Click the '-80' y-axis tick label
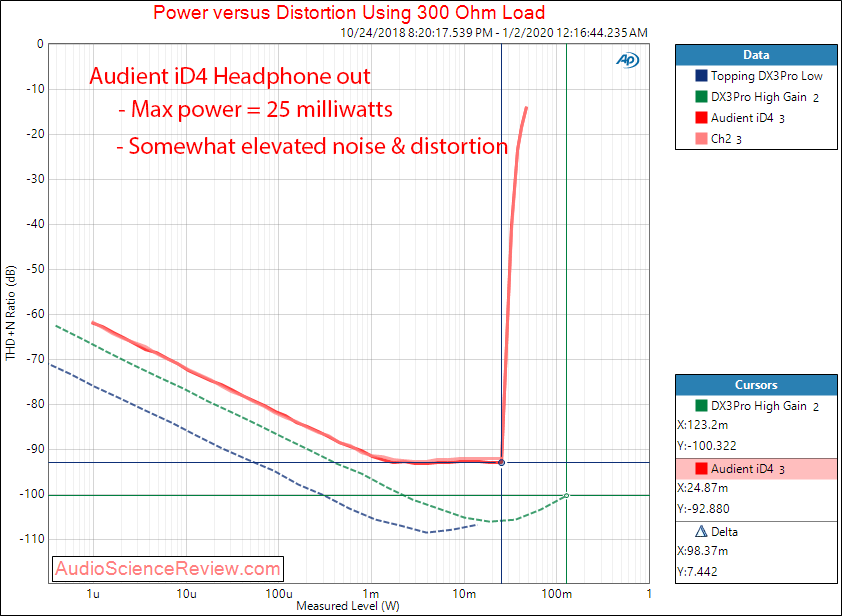842x616 pixels. [35, 404]
